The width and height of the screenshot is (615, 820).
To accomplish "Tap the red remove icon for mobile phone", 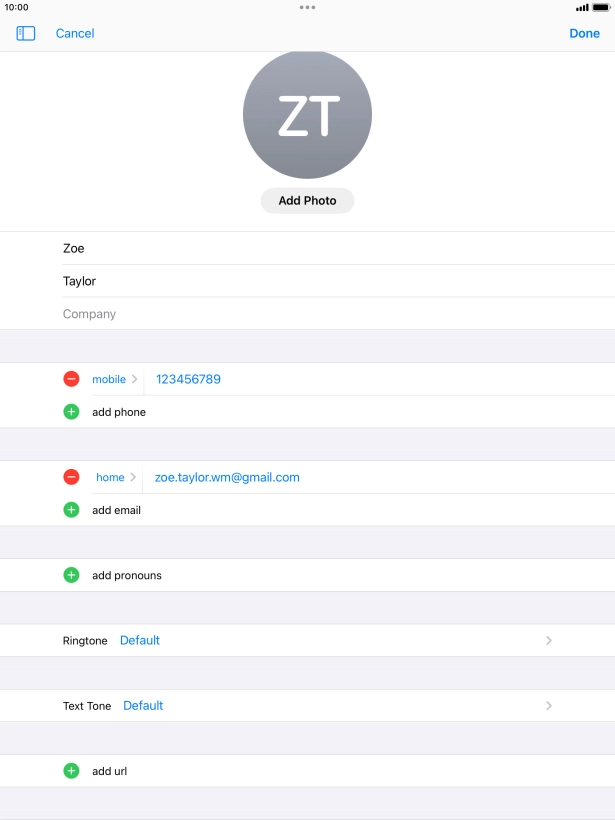I will [x=71, y=379].
